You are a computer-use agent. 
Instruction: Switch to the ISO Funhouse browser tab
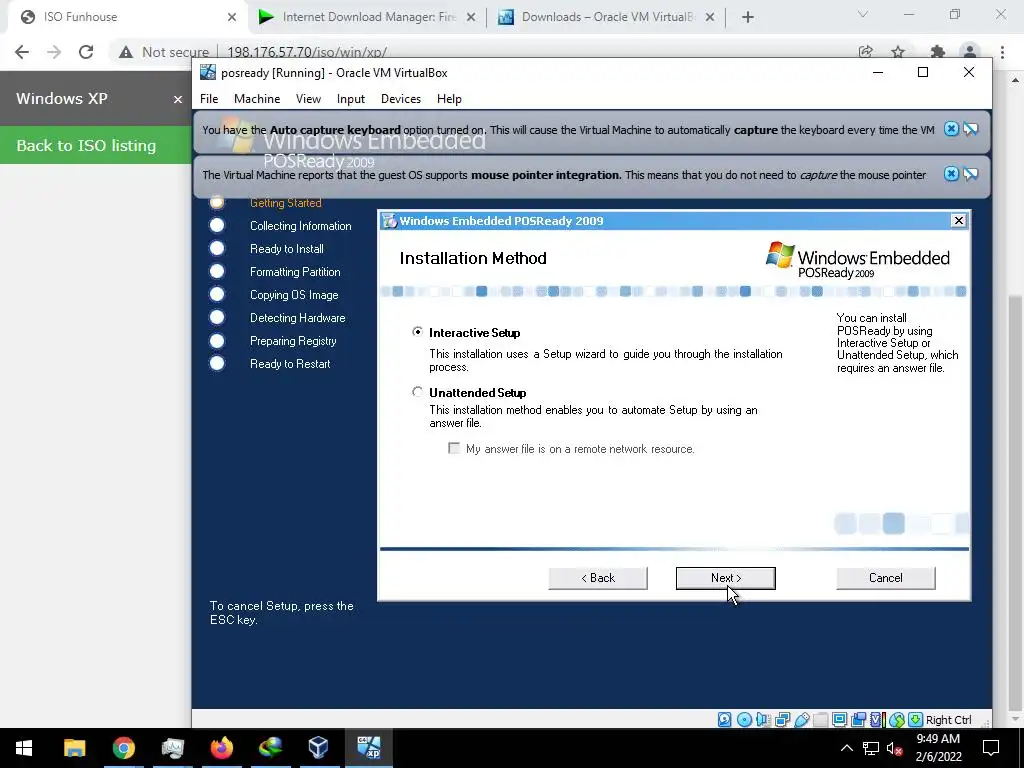(x=127, y=17)
